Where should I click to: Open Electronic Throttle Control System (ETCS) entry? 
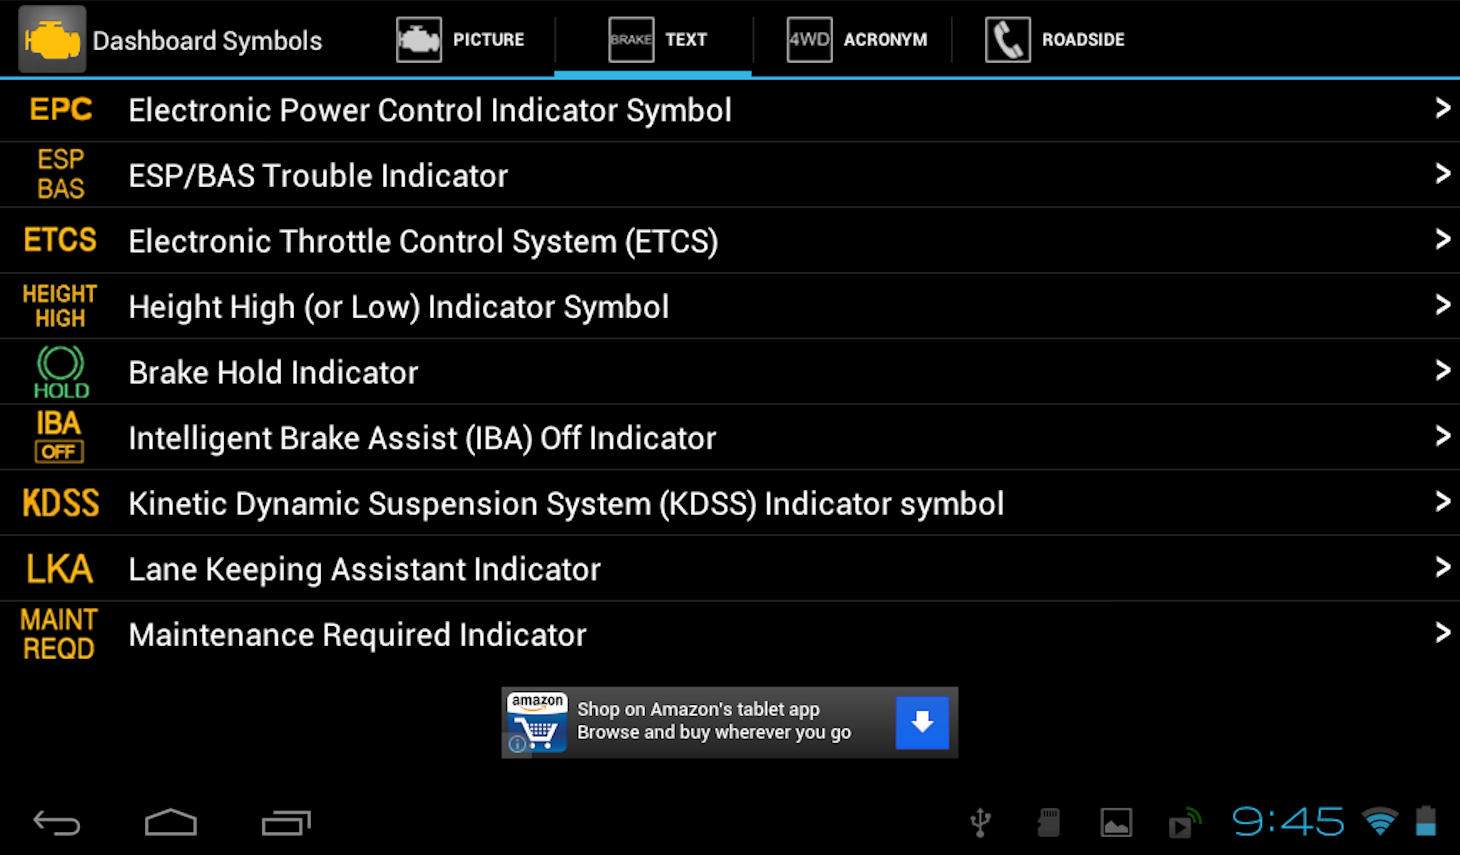(730, 241)
